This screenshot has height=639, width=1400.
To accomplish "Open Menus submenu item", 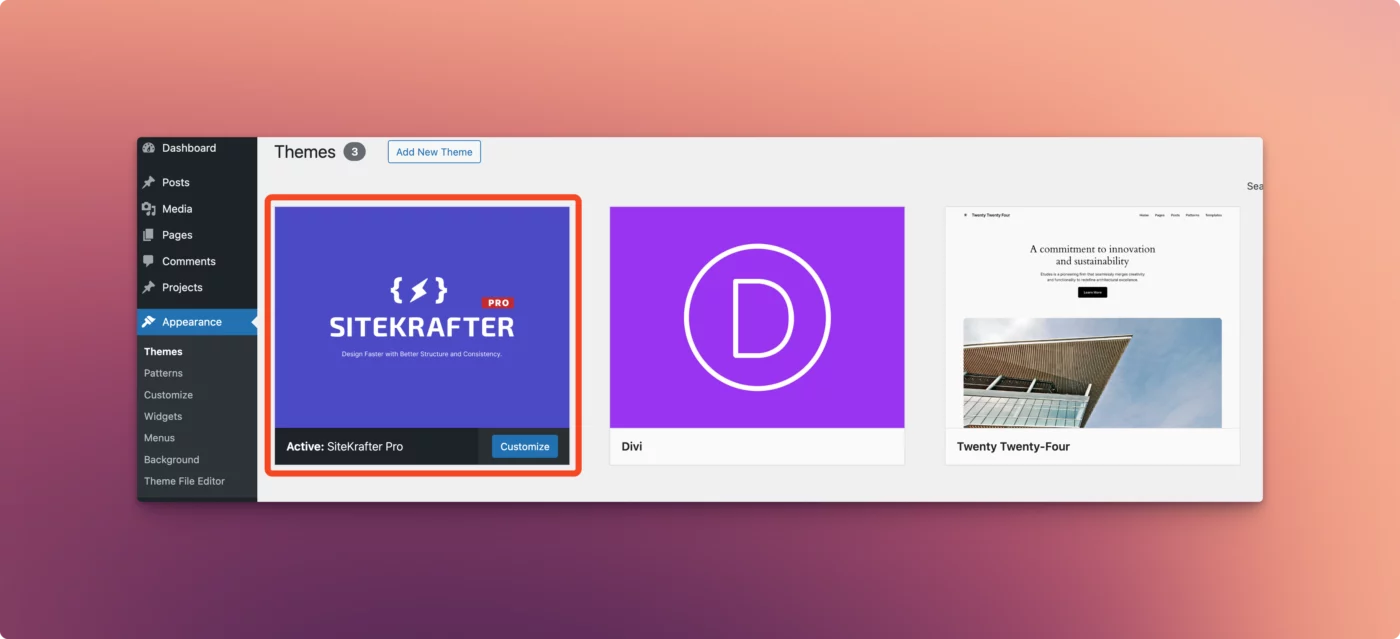I will click(159, 438).
